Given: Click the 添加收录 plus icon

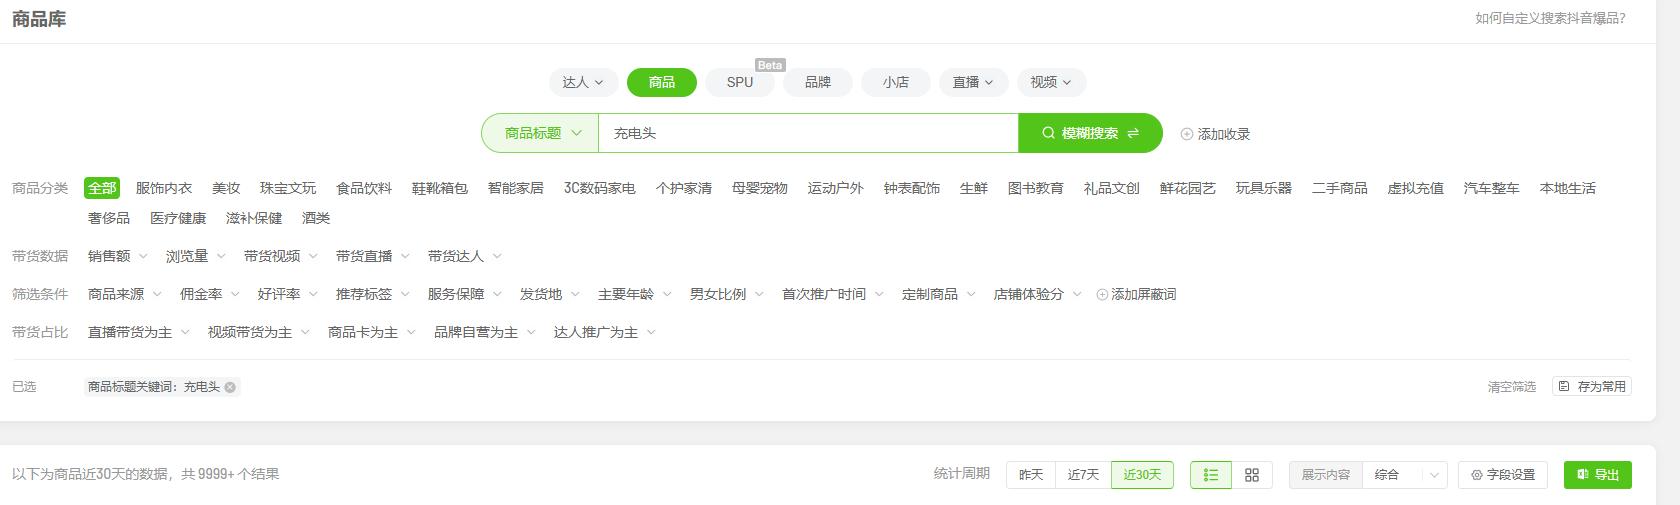Looking at the screenshot, I should (x=1187, y=134).
